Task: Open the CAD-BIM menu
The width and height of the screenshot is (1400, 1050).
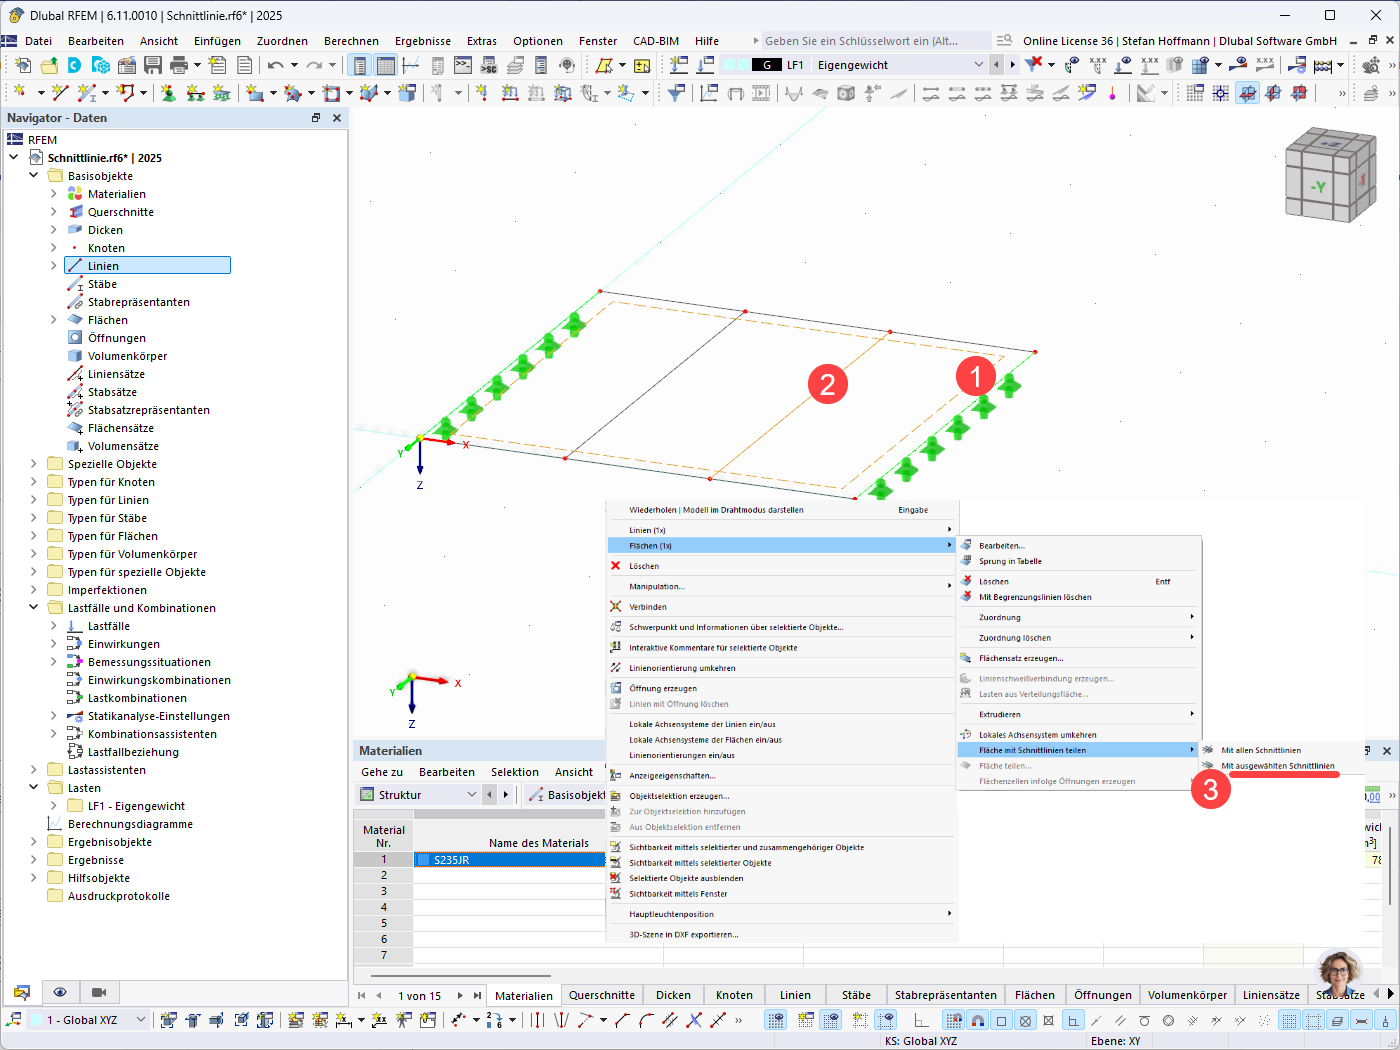Action: (656, 41)
